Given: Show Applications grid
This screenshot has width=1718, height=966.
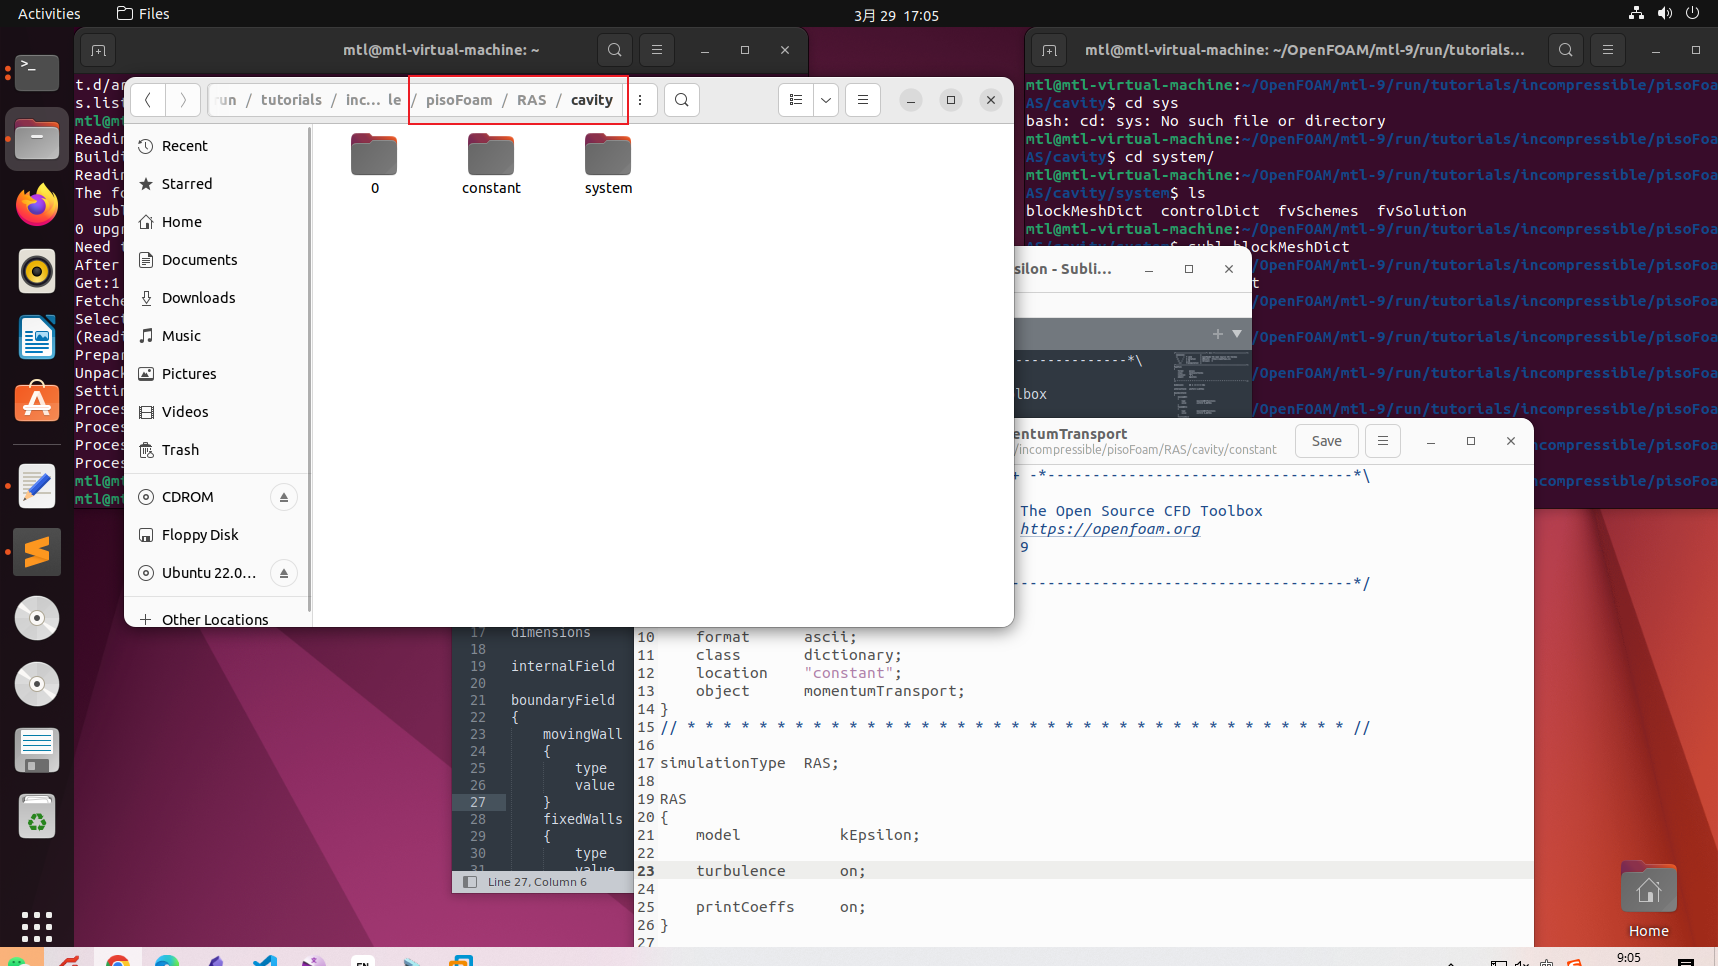Looking at the screenshot, I should click(37, 926).
